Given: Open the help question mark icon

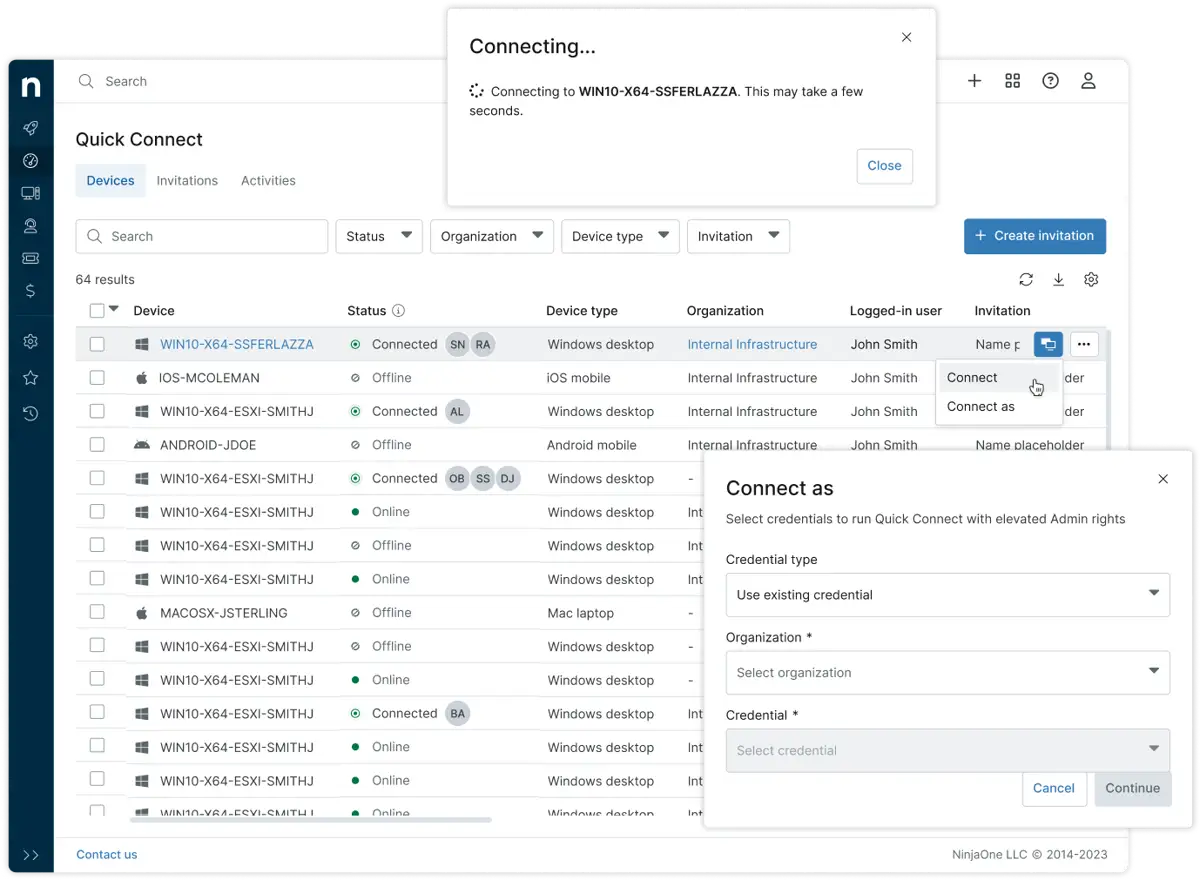Looking at the screenshot, I should point(1050,81).
